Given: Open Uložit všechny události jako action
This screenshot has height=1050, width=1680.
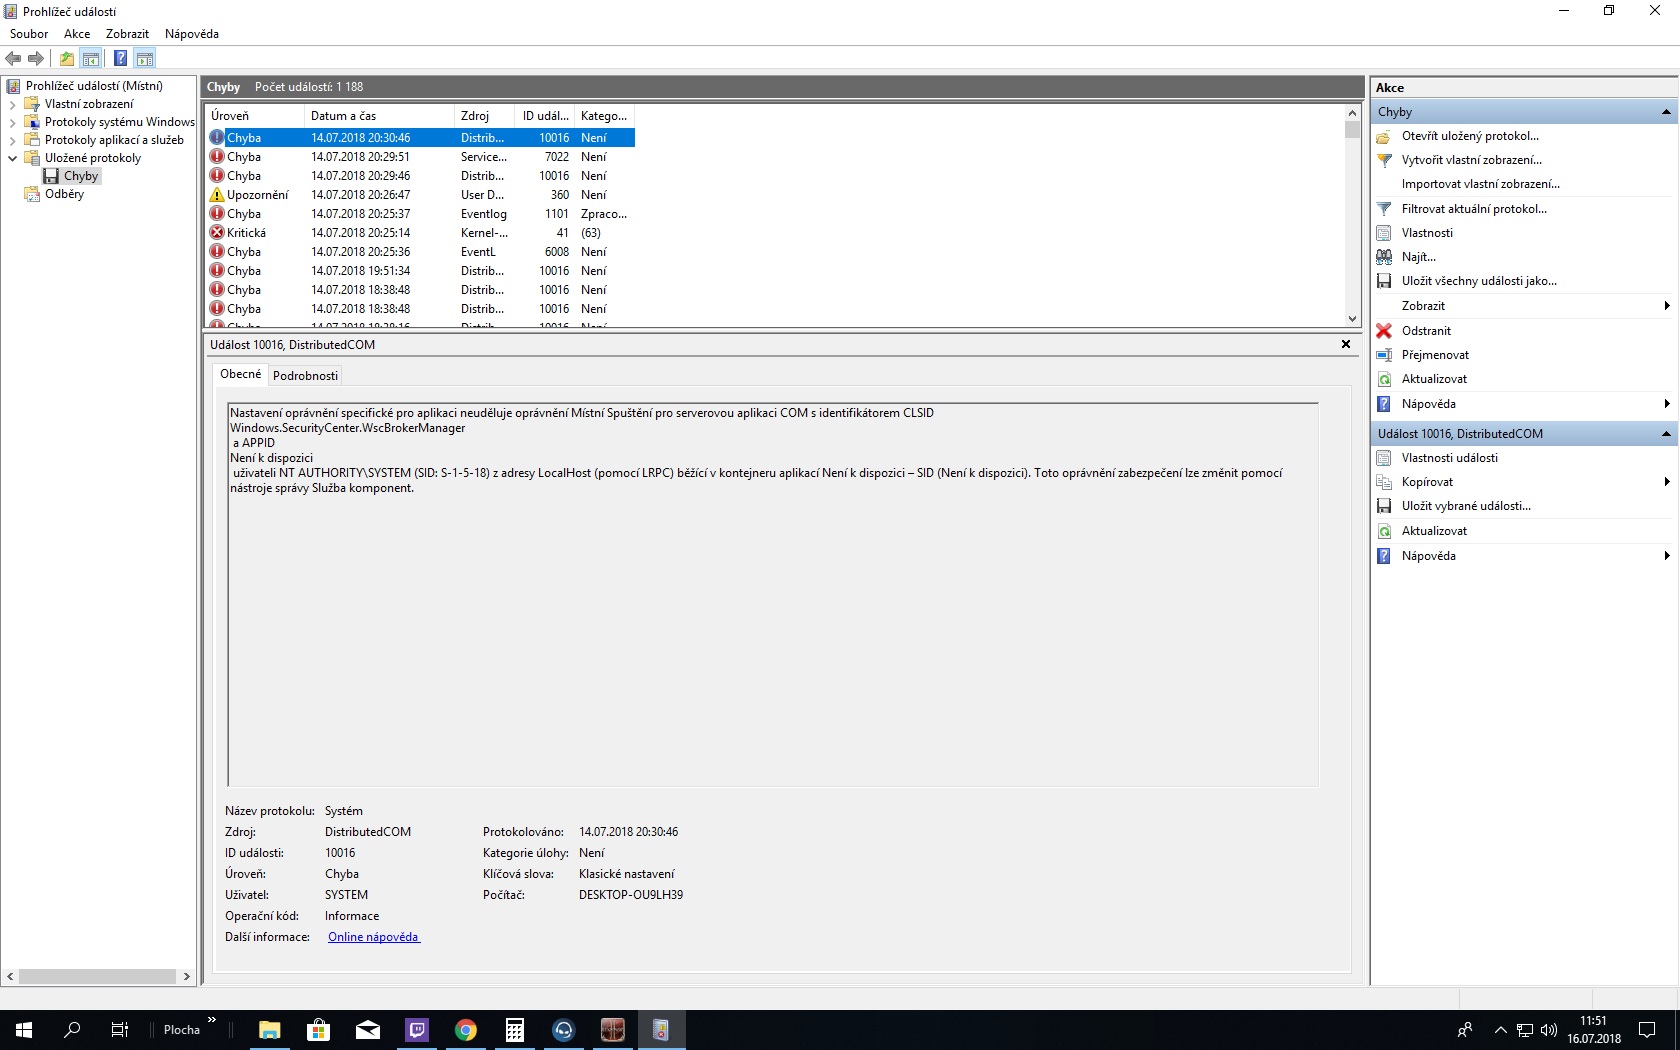Looking at the screenshot, I should click(1478, 281).
